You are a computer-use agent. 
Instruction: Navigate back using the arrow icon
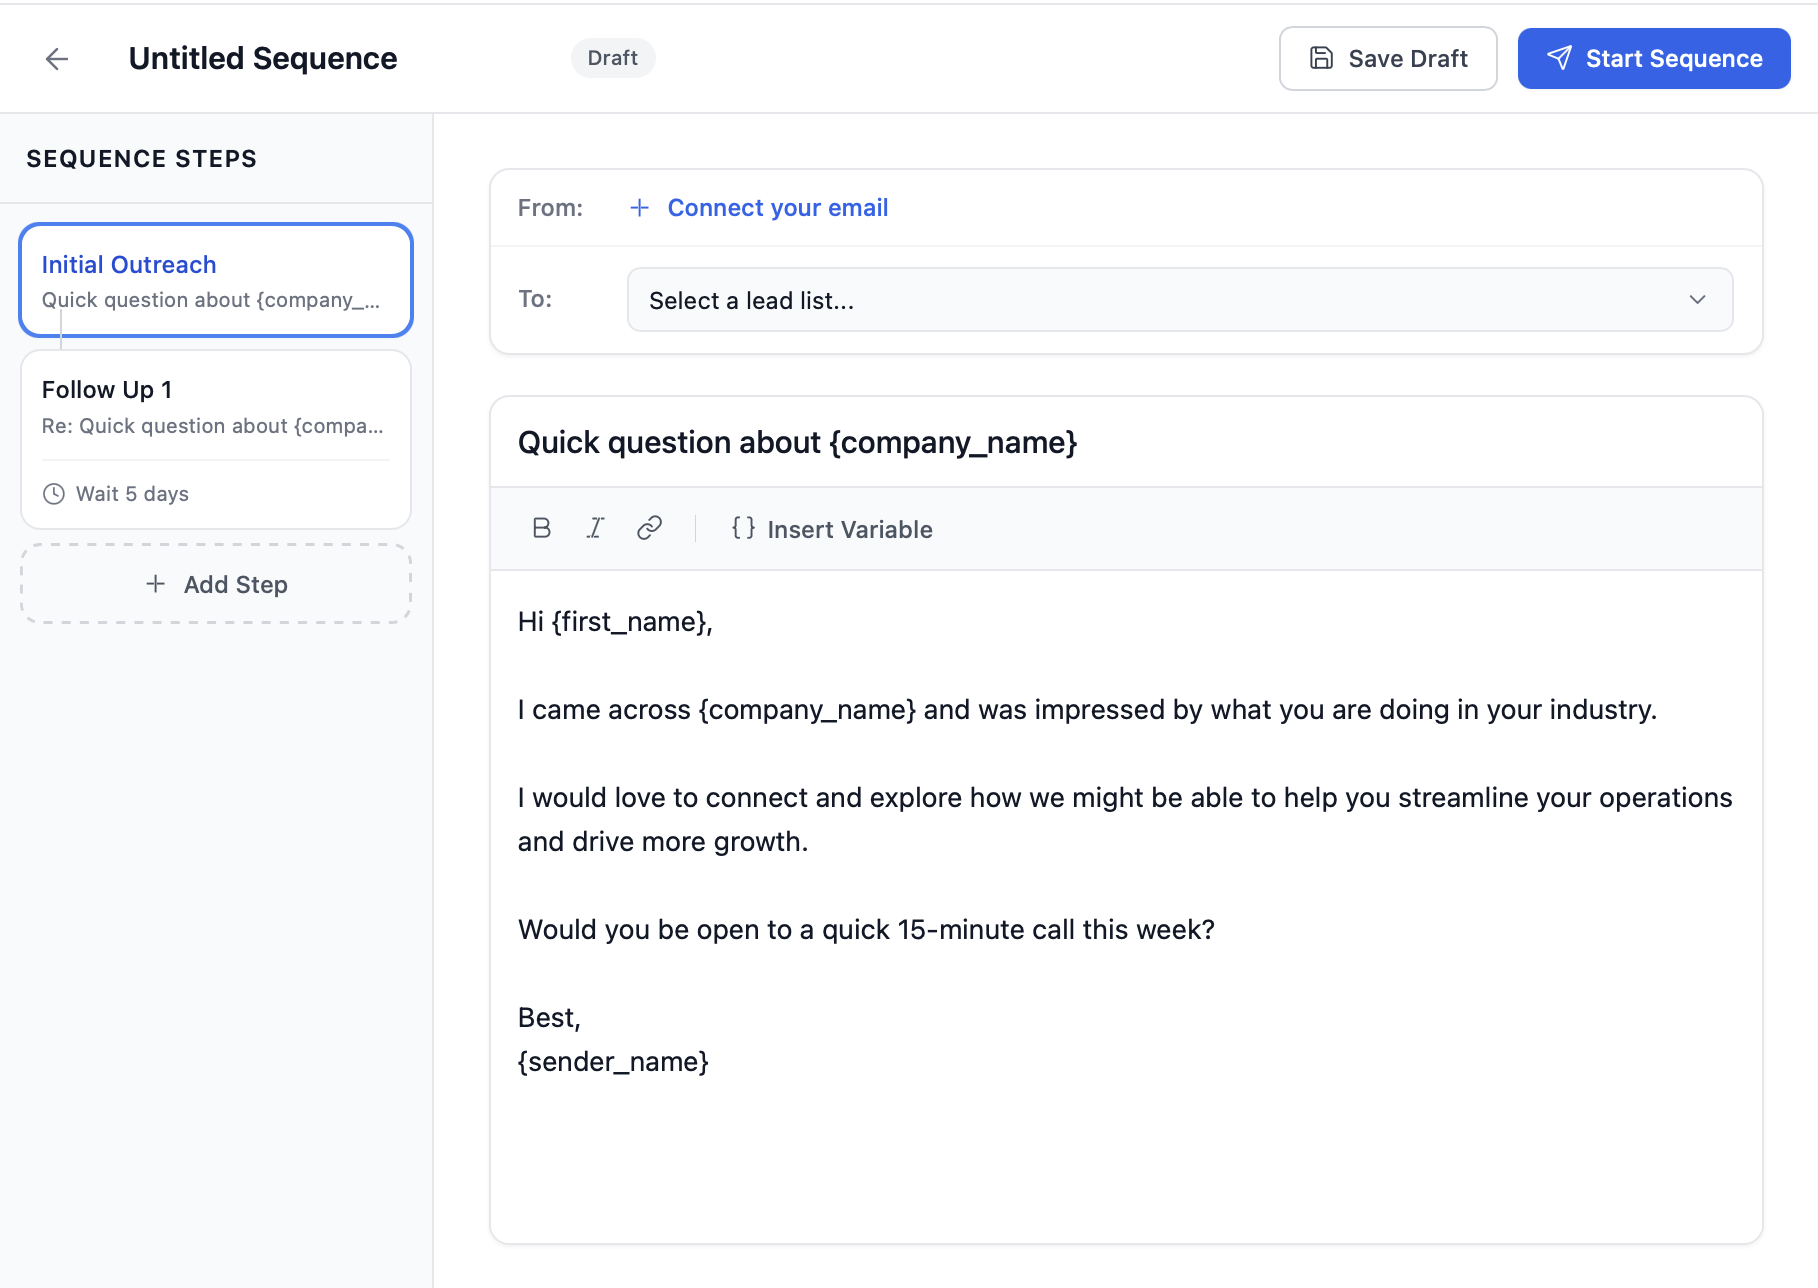point(57,59)
